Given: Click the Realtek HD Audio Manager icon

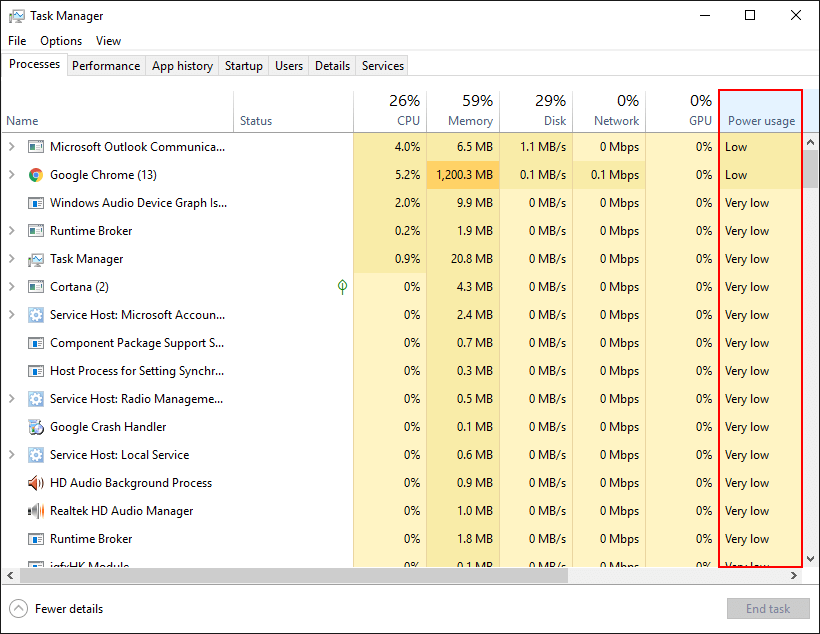Looking at the screenshot, I should coord(36,511).
